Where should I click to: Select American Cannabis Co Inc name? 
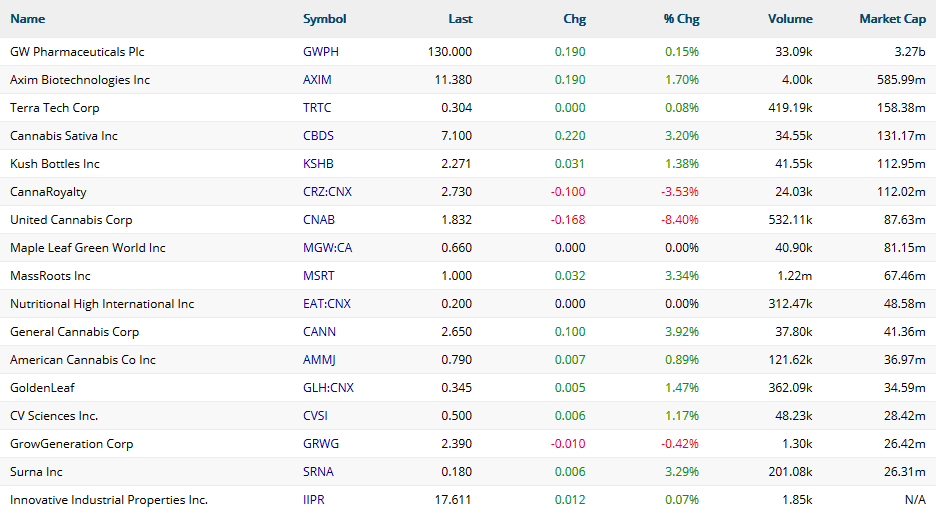(83, 361)
